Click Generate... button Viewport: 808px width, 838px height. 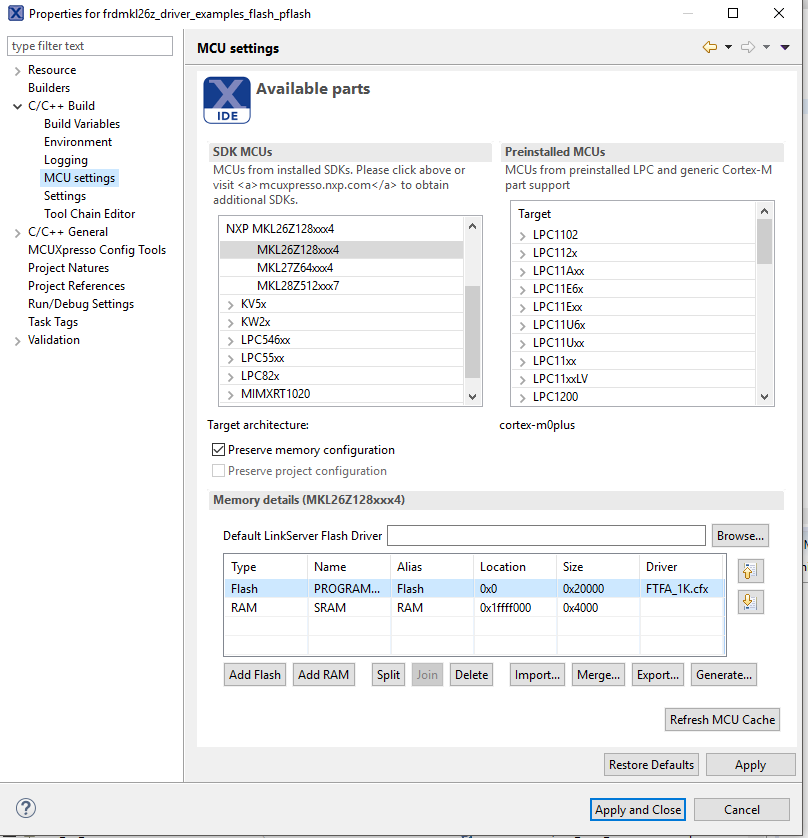point(724,674)
